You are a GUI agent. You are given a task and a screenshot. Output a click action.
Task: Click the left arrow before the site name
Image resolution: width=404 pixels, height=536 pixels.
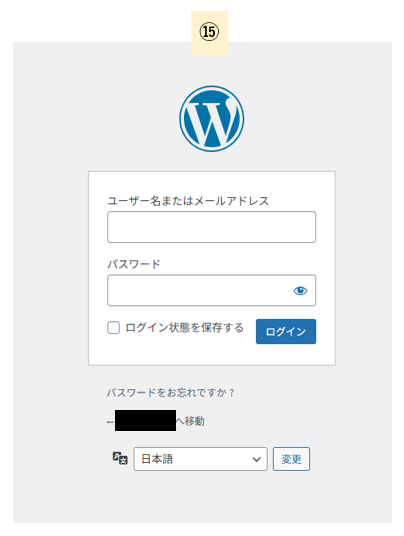coord(110,422)
